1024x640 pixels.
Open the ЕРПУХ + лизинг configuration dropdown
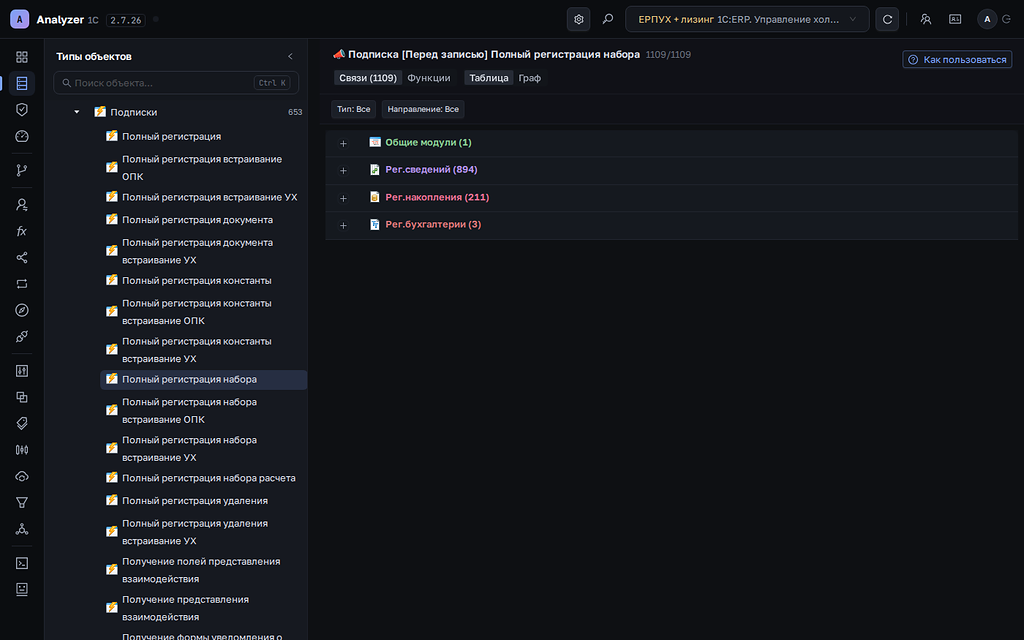[747, 20]
